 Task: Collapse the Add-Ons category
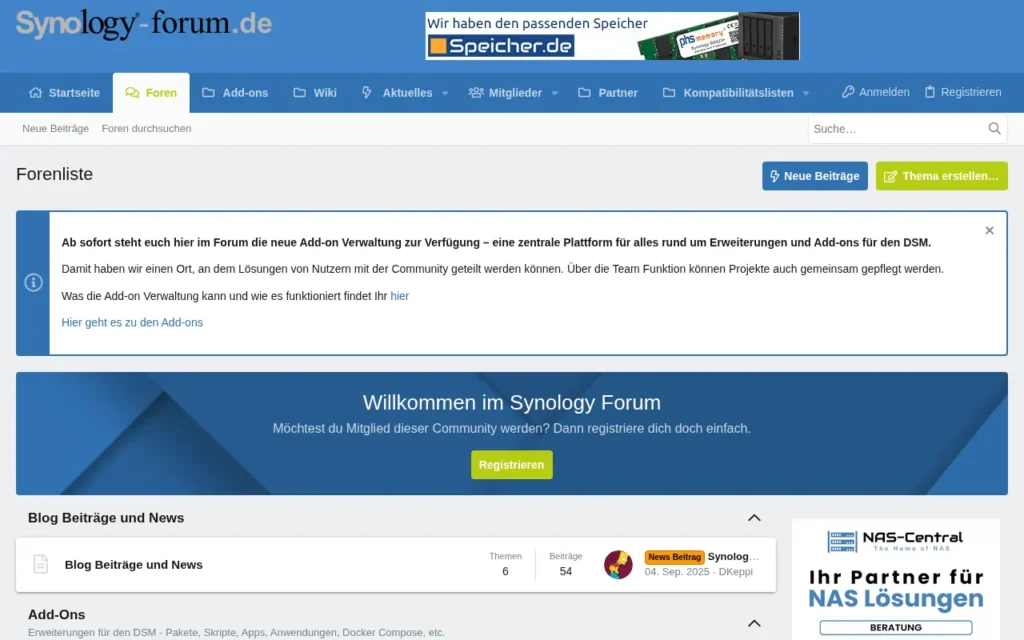pos(754,624)
